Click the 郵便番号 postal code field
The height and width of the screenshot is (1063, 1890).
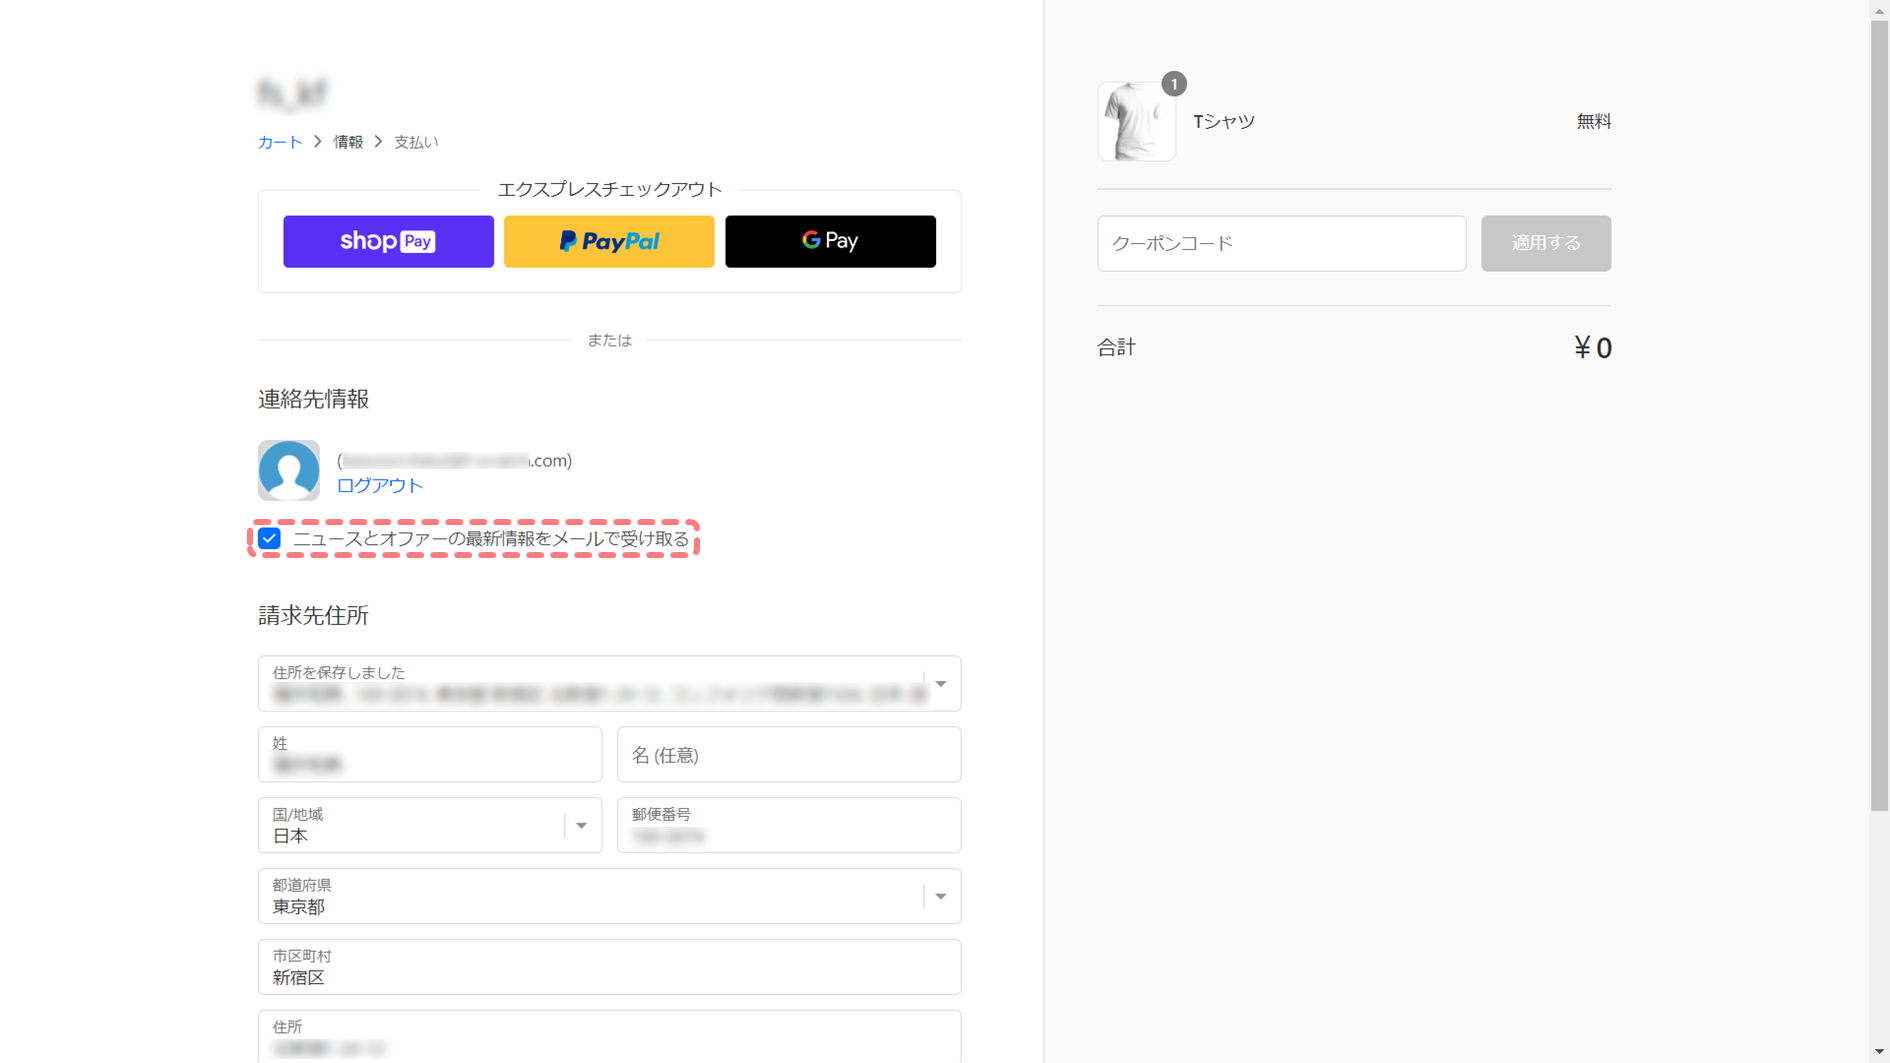pos(789,825)
